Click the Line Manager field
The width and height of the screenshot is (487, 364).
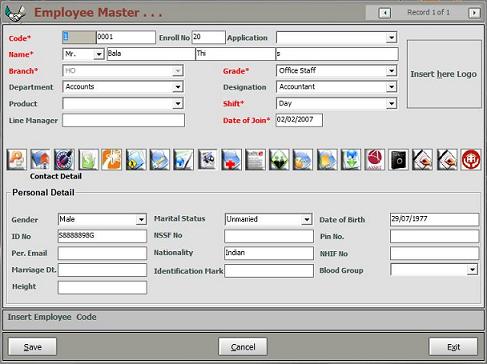click(123, 120)
